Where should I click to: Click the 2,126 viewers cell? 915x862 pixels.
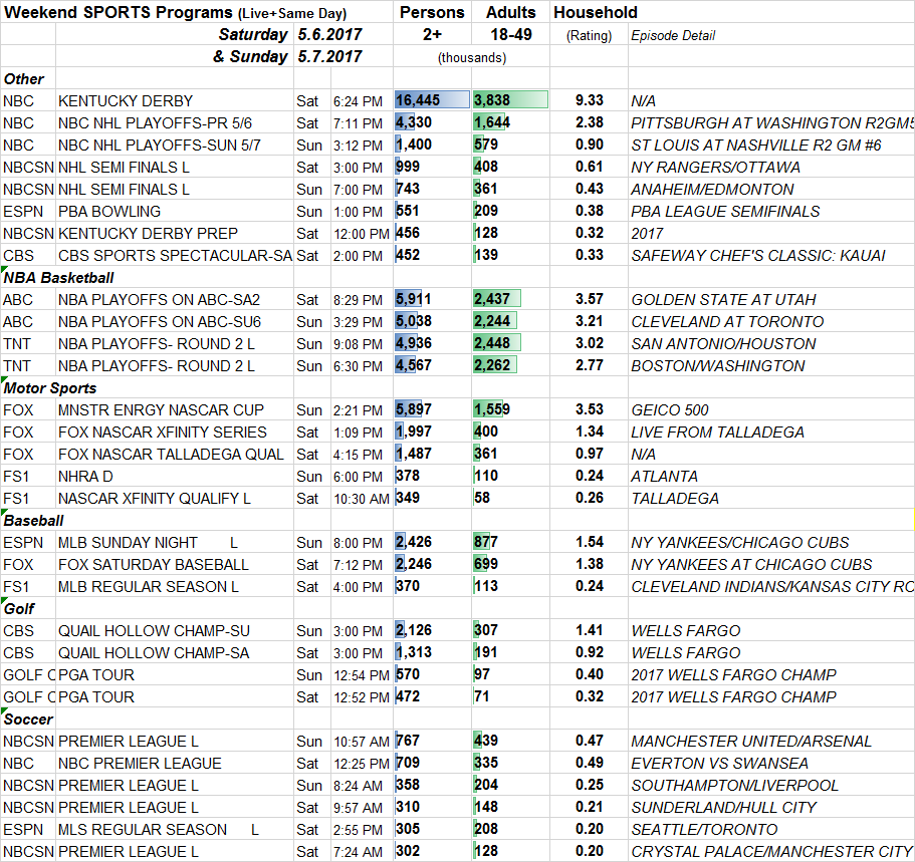click(x=432, y=631)
